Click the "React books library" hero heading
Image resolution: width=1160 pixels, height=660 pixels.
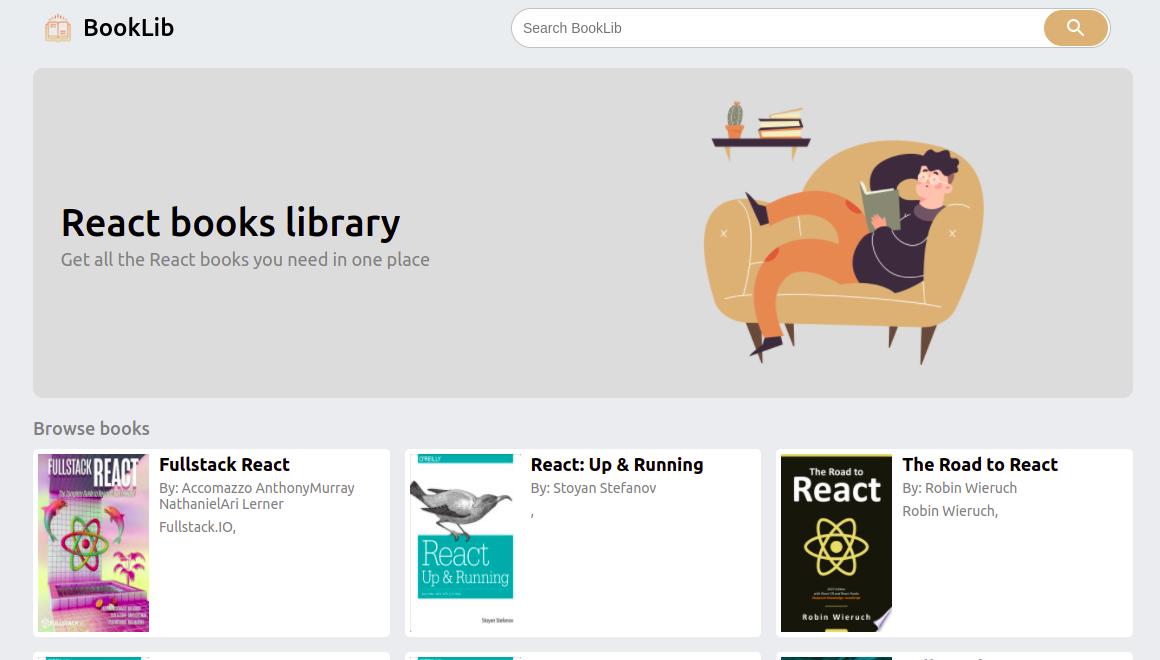(230, 223)
